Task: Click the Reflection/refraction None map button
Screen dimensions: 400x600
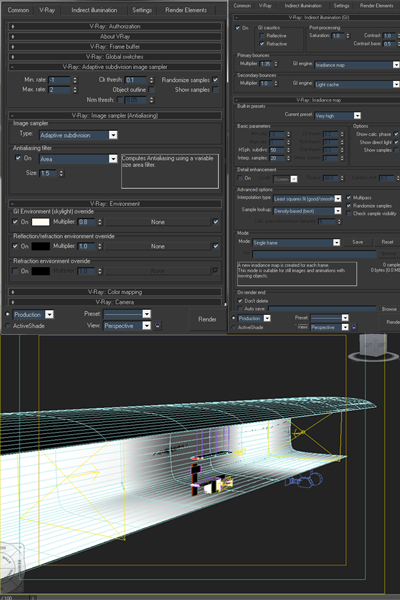Action: click(x=158, y=246)
